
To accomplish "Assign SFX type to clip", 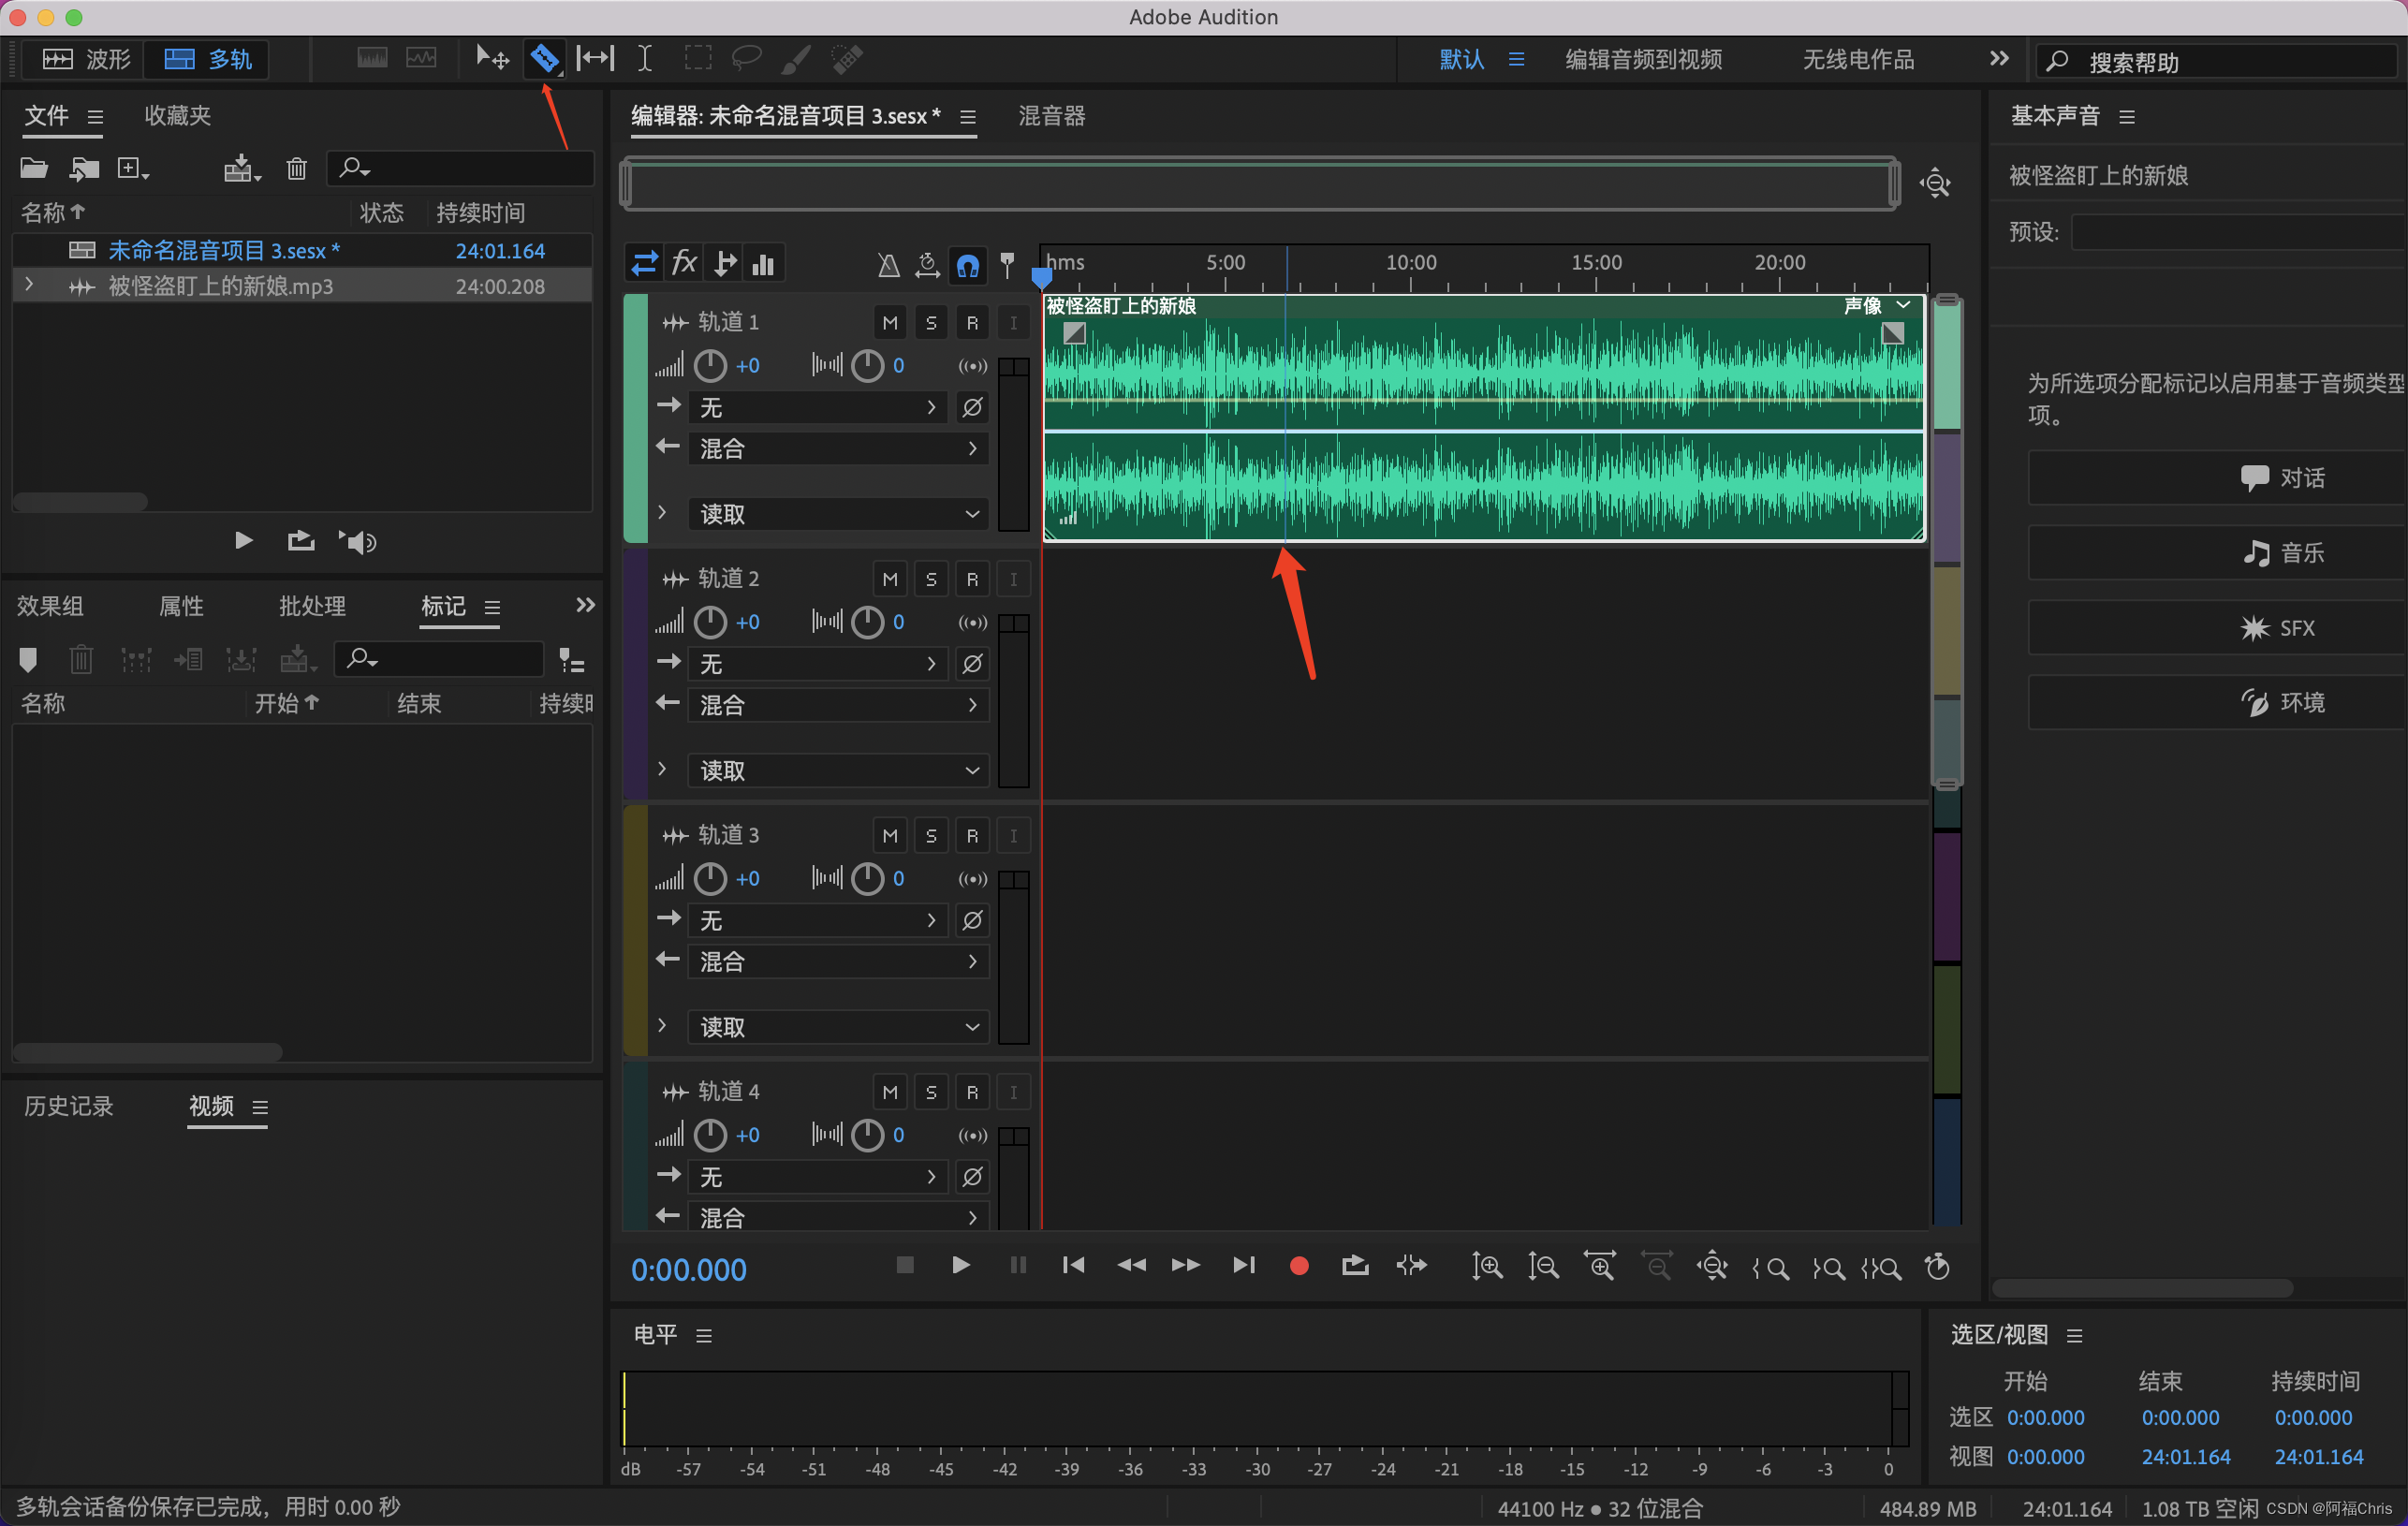I will (x=2216, y=628).
